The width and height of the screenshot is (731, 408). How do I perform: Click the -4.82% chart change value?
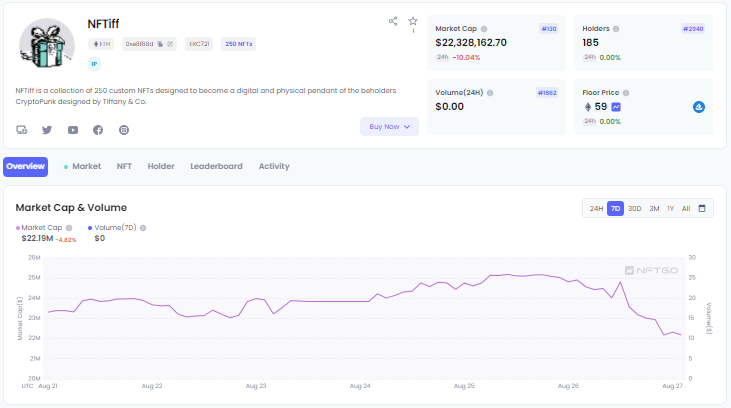[x=66, y=240]
